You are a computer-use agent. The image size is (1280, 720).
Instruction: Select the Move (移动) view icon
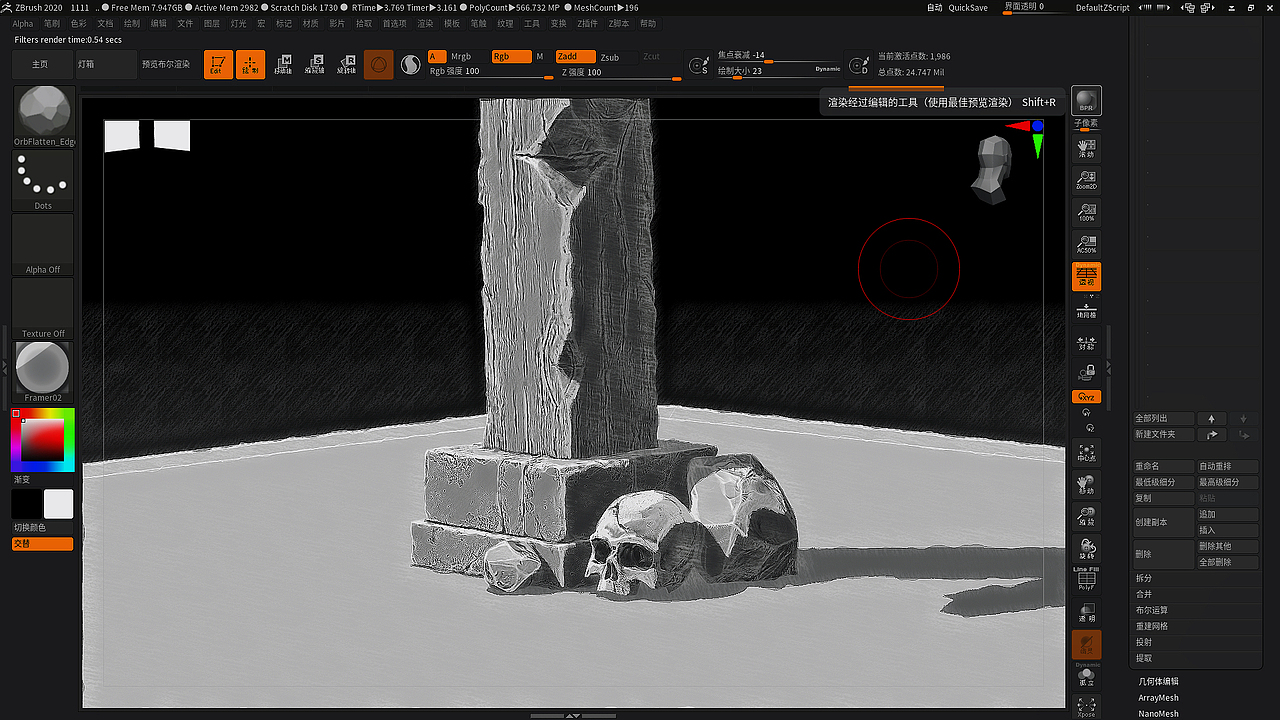[1086, 486]
